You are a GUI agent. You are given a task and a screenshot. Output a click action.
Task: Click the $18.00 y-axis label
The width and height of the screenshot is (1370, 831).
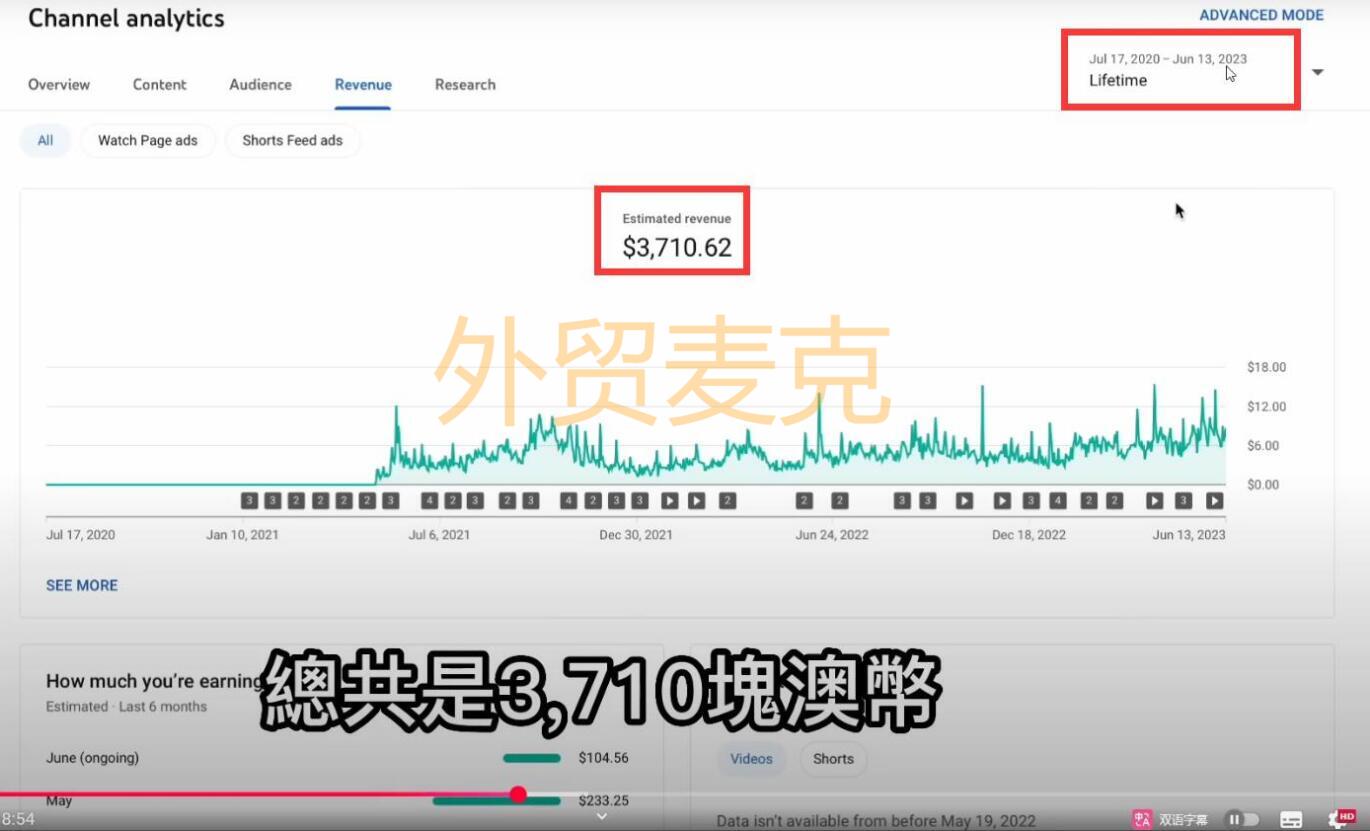[x=1267, y=367]
